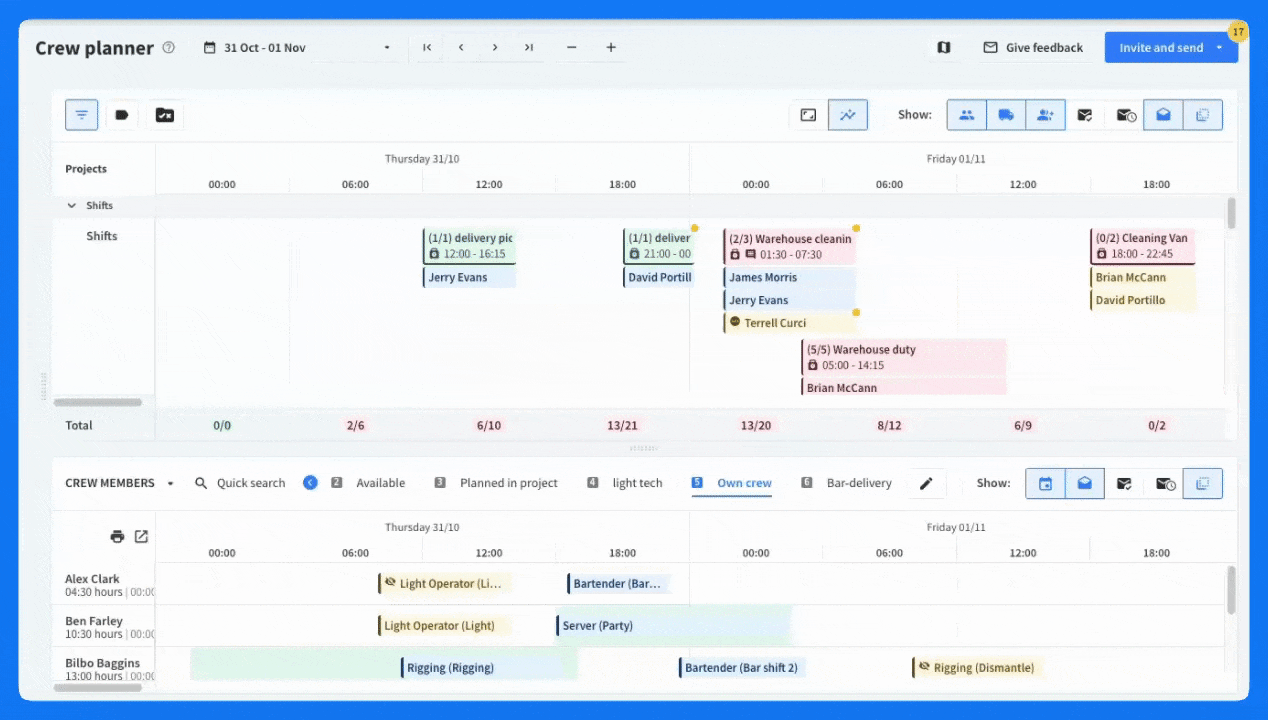This screenshot has width=1268, height=720.
Task: Collapse the Shifts group chevron
Action: point(72,205)
